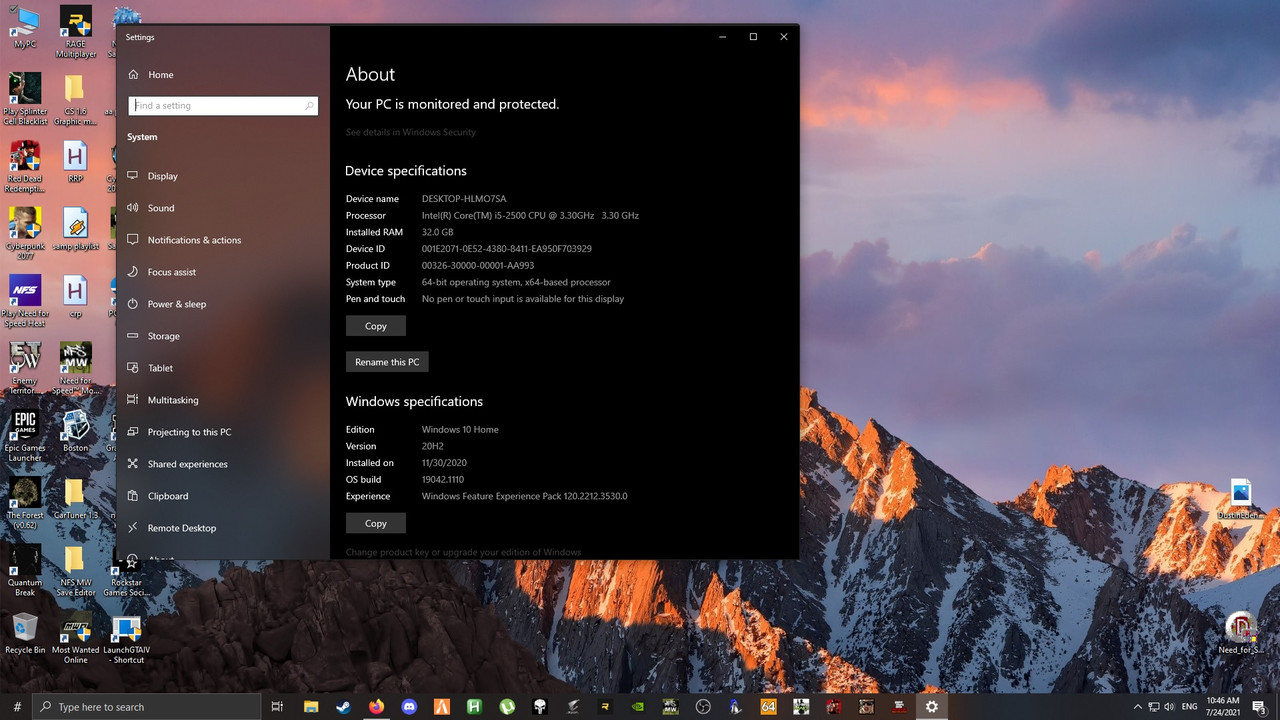The image size is (1280, 720).
Task: Copy the Device specifications
Action: coord(376,326)
